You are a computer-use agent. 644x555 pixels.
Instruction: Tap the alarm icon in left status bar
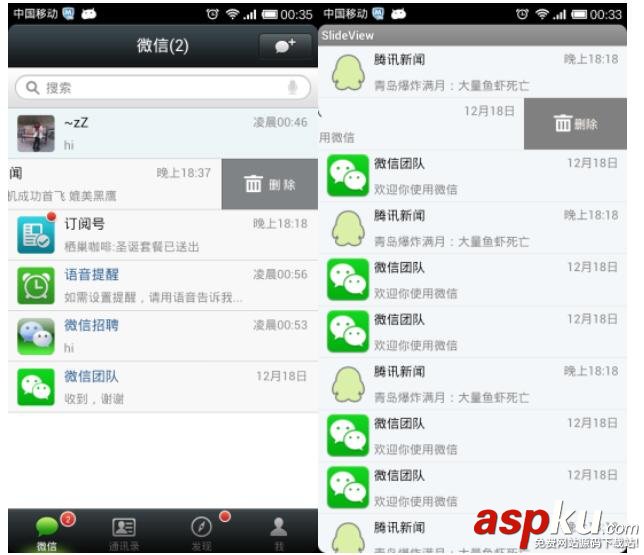click(212, 14)
